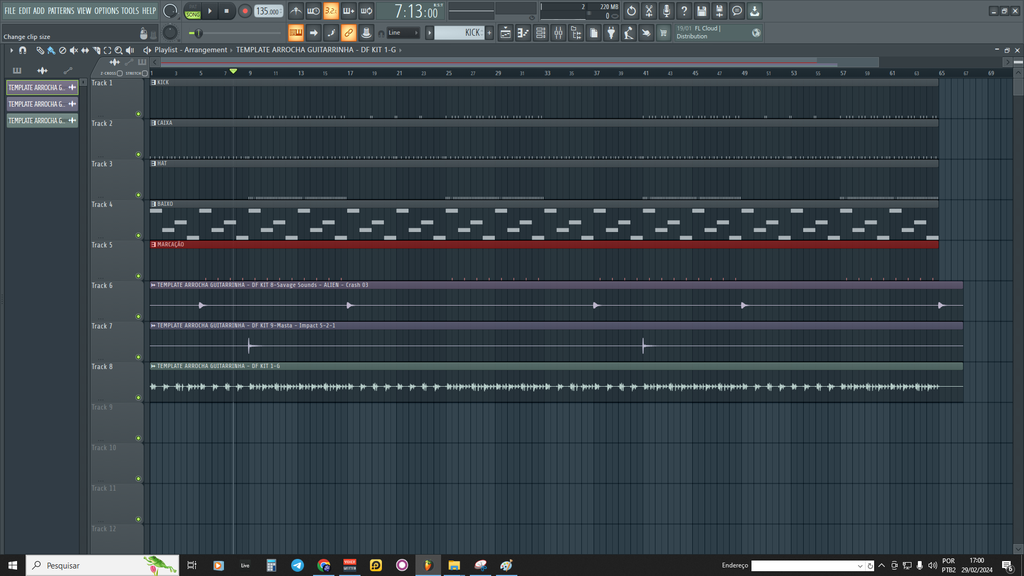Toggle Pattern/Song mode switch

point(193,11)
